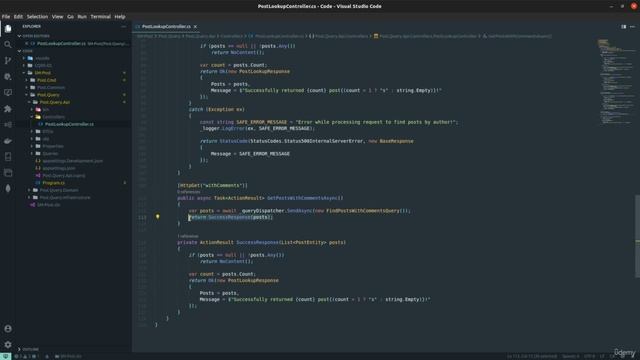Screen dimensions: 640x360
Task: Close PostLookupController.cs in Open Editors list
Action: pos(27,43)
